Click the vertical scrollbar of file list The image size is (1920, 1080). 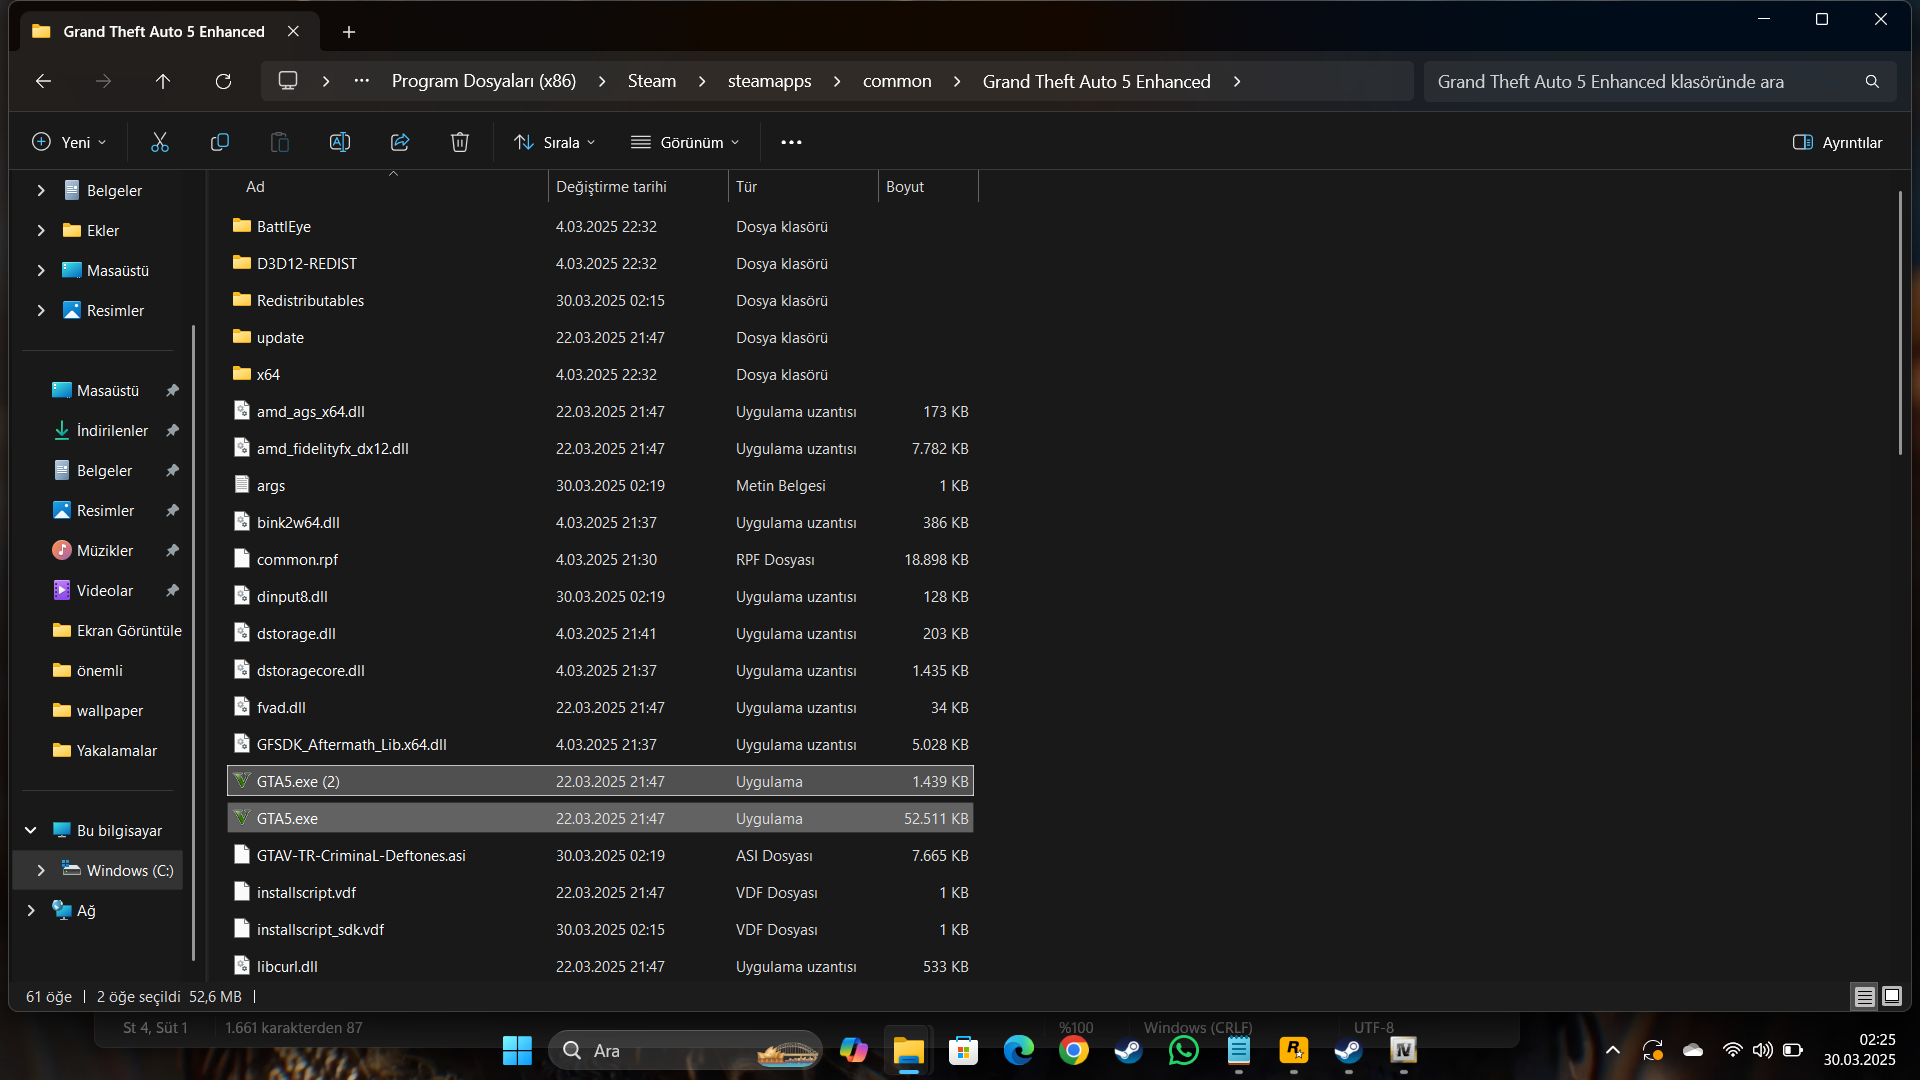tap(1900, 320)
